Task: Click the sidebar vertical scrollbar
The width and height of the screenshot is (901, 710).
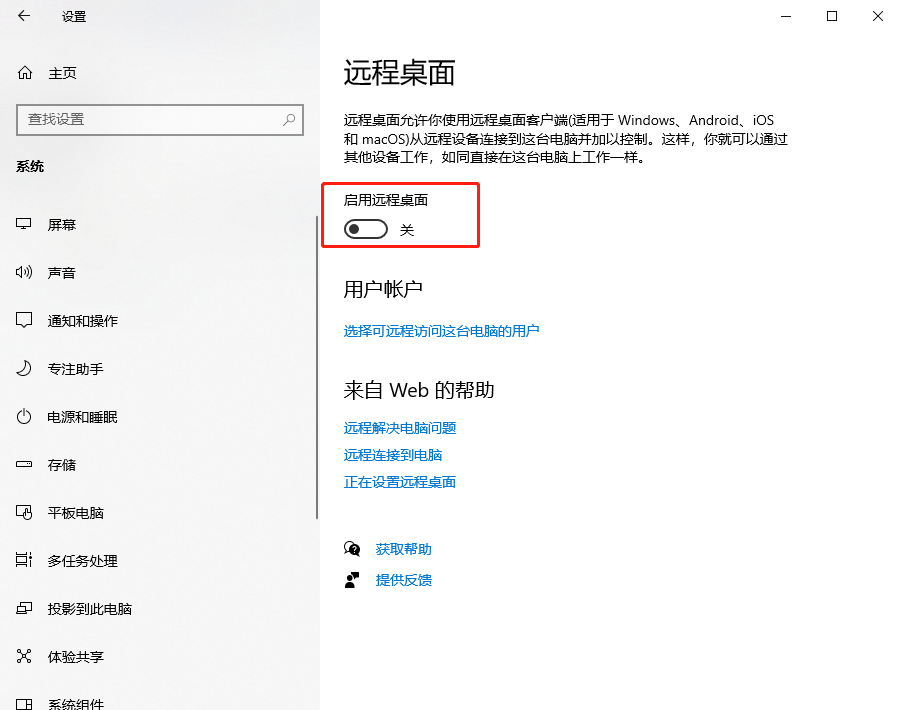Action: [x=317, y=368]
